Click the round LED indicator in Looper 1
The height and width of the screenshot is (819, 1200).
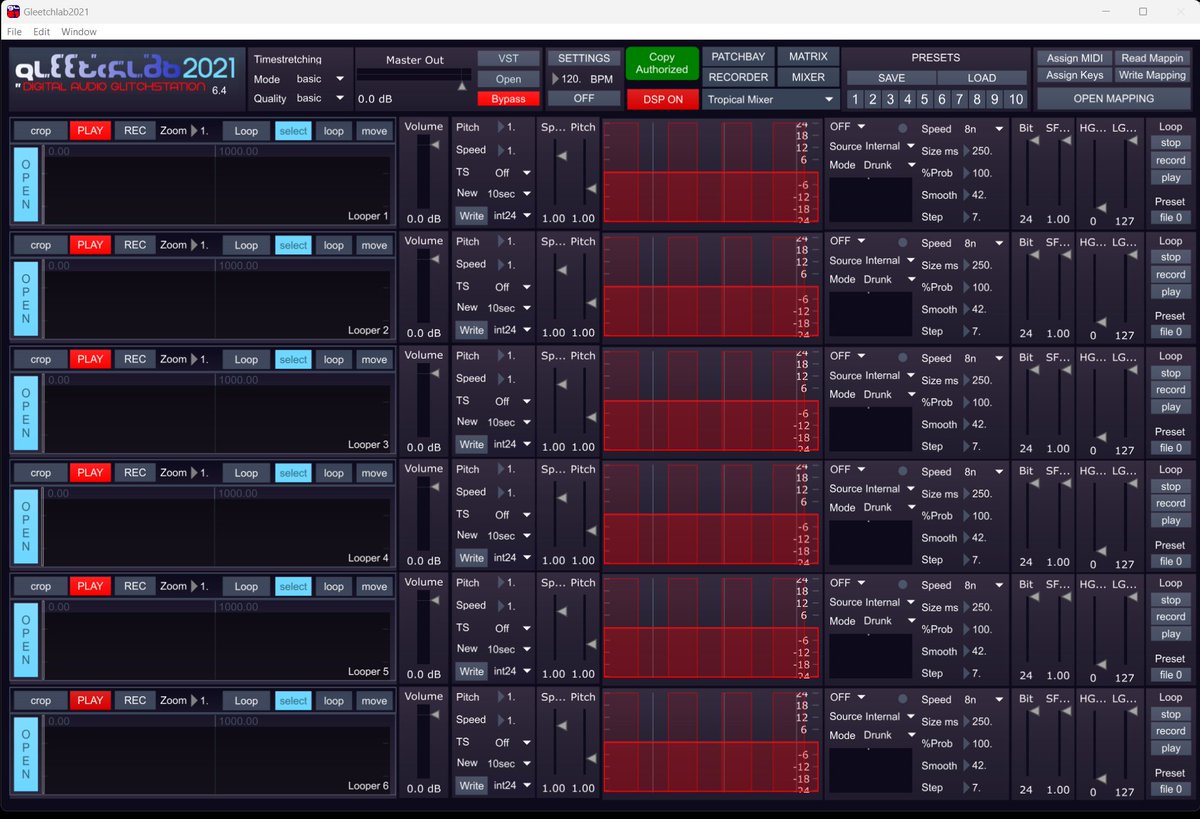coord(903,128)
